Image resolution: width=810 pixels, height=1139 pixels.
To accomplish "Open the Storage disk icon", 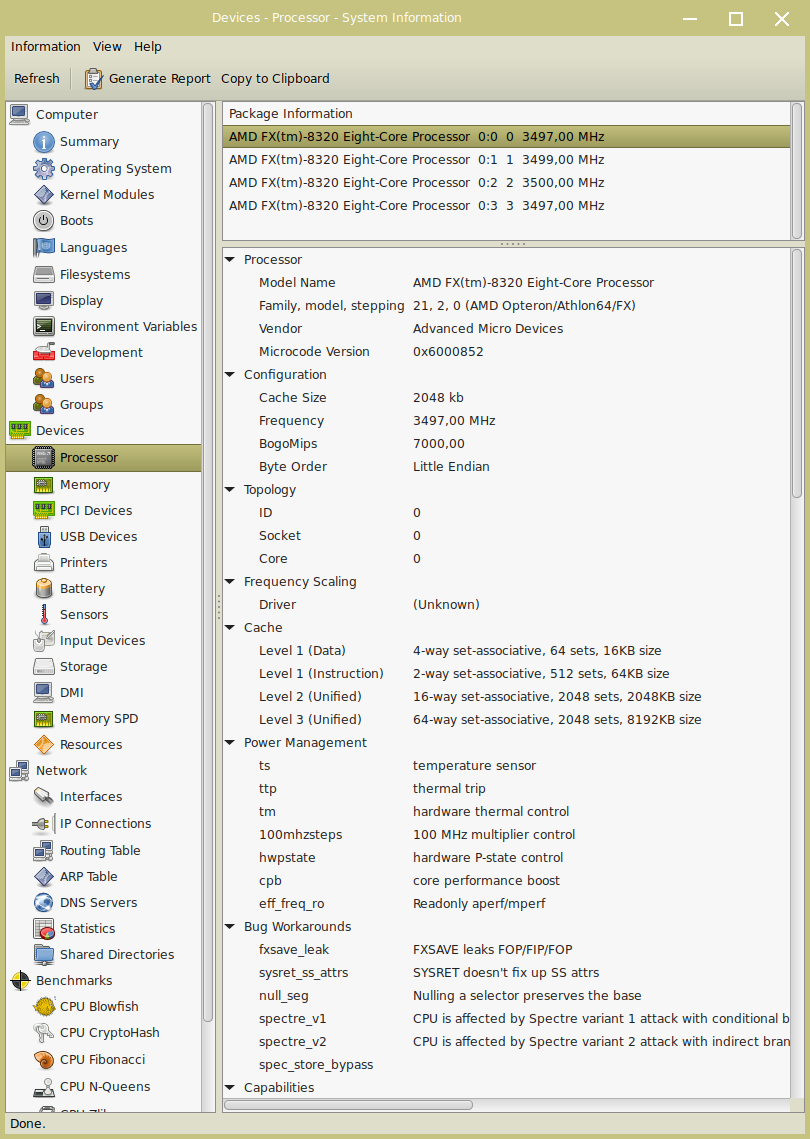I will click(x=44, y=667).
